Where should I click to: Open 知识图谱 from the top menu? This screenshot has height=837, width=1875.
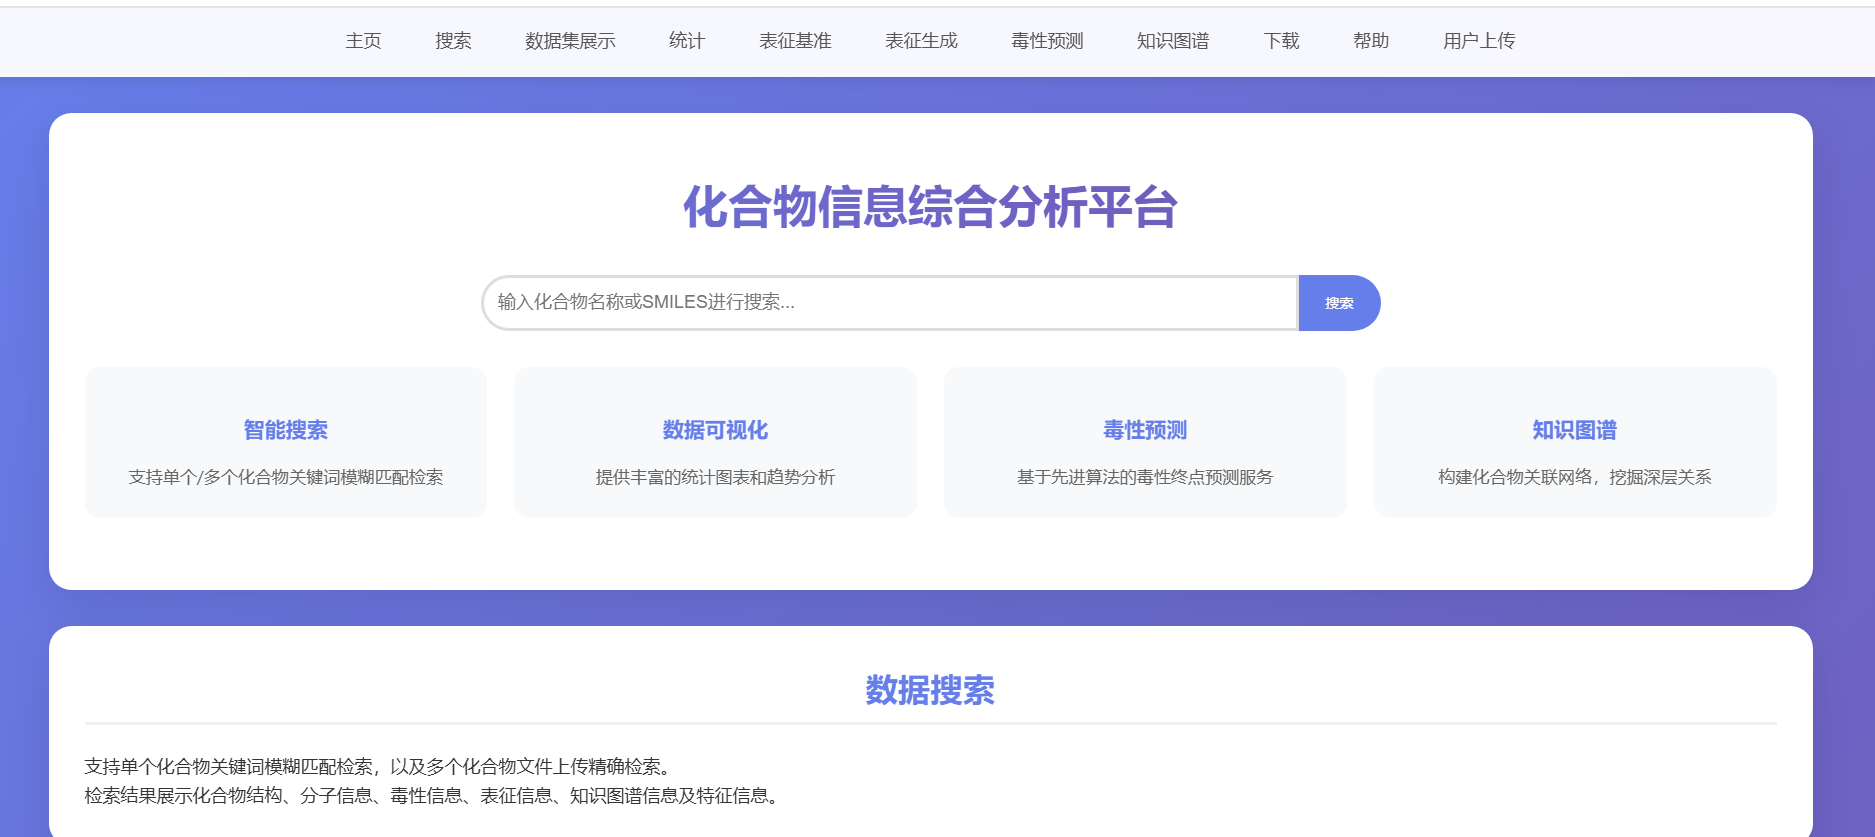[1173, 41]
